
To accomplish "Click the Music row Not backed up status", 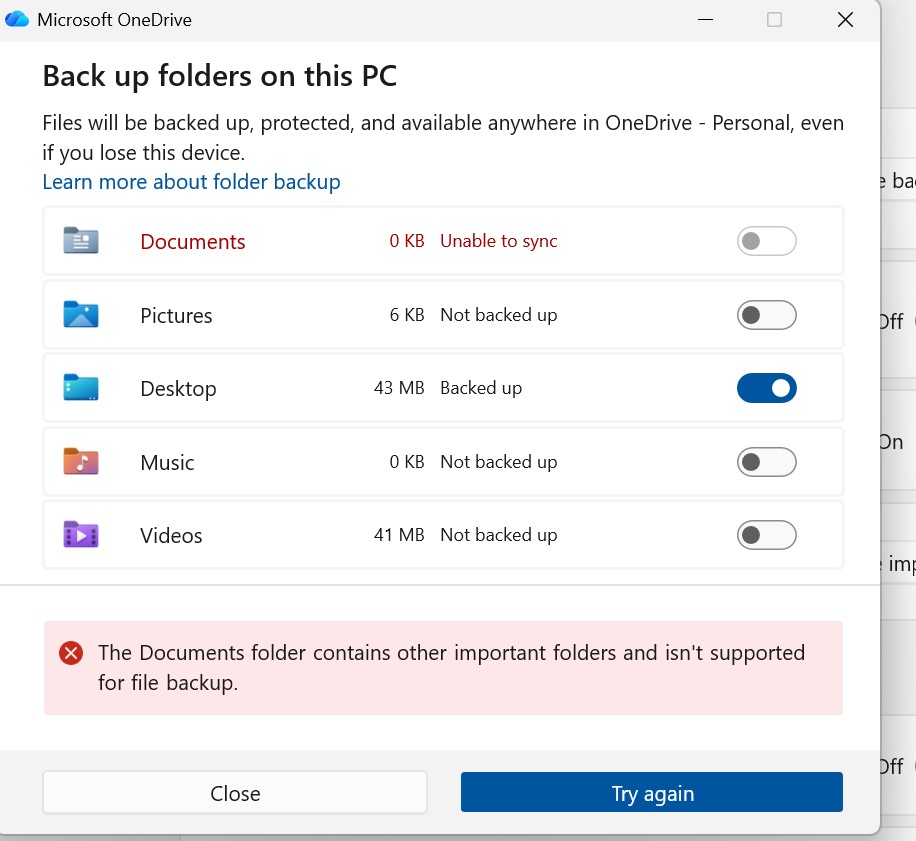I will pyautogui.click(x=498, y=462).
